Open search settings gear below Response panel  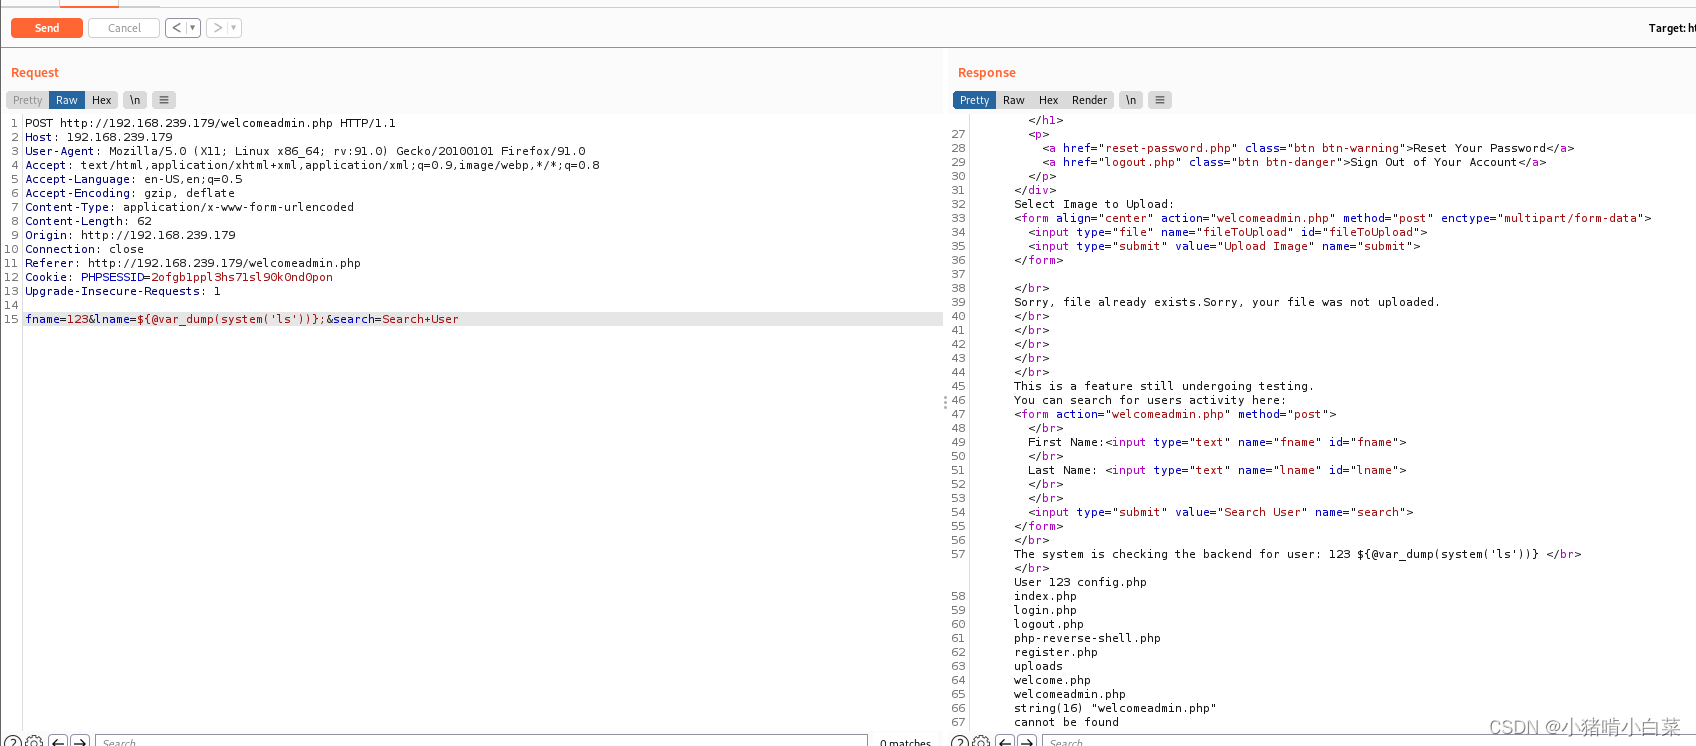click(981, 742)
